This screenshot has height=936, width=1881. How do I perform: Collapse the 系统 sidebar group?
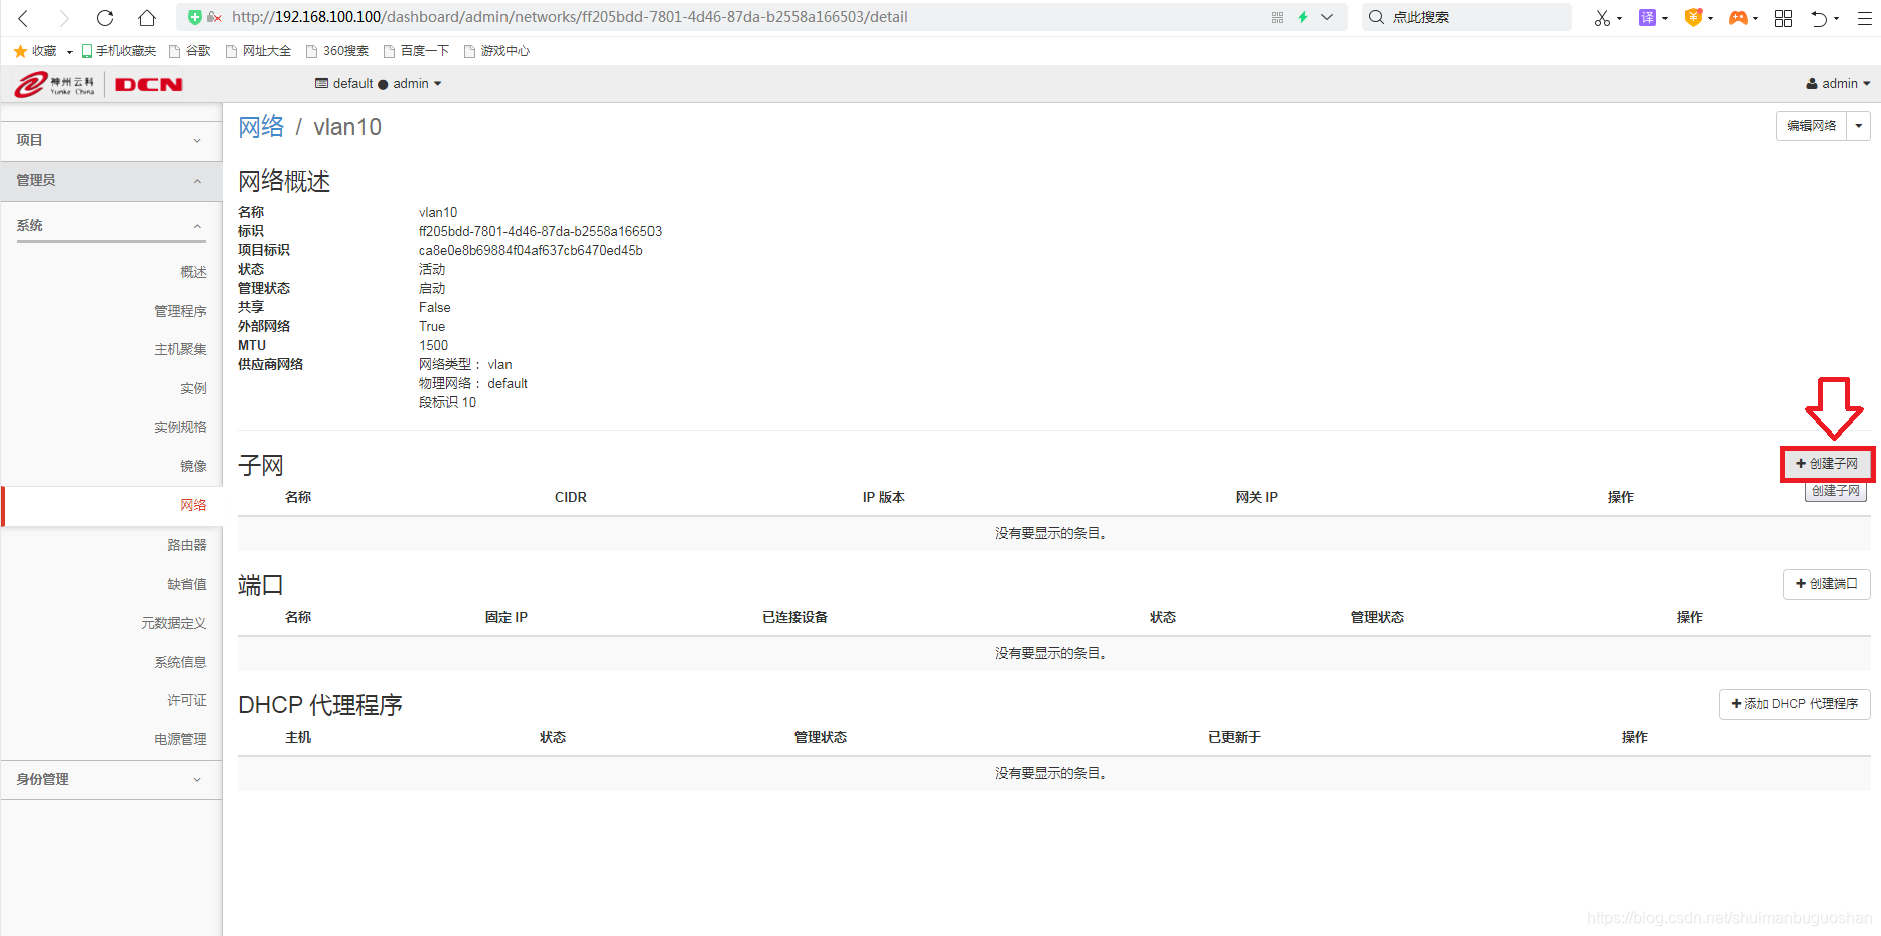[x=111, y=226]
